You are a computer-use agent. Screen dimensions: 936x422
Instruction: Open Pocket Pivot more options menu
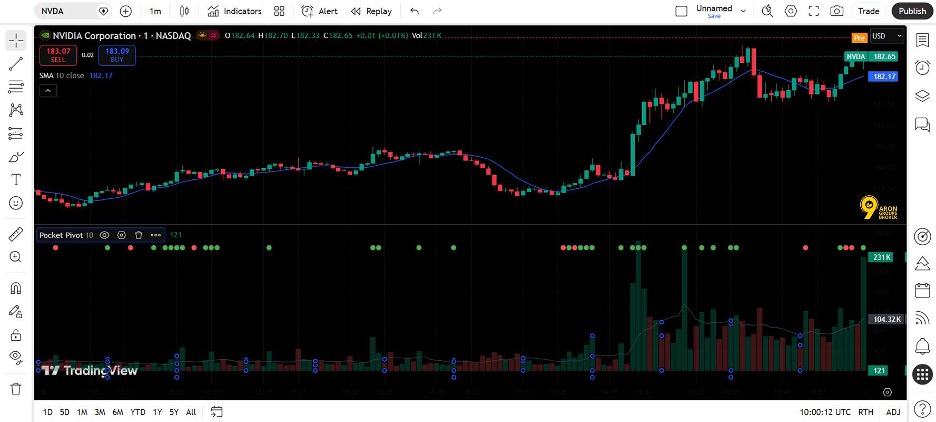click(x=156, y=235)
